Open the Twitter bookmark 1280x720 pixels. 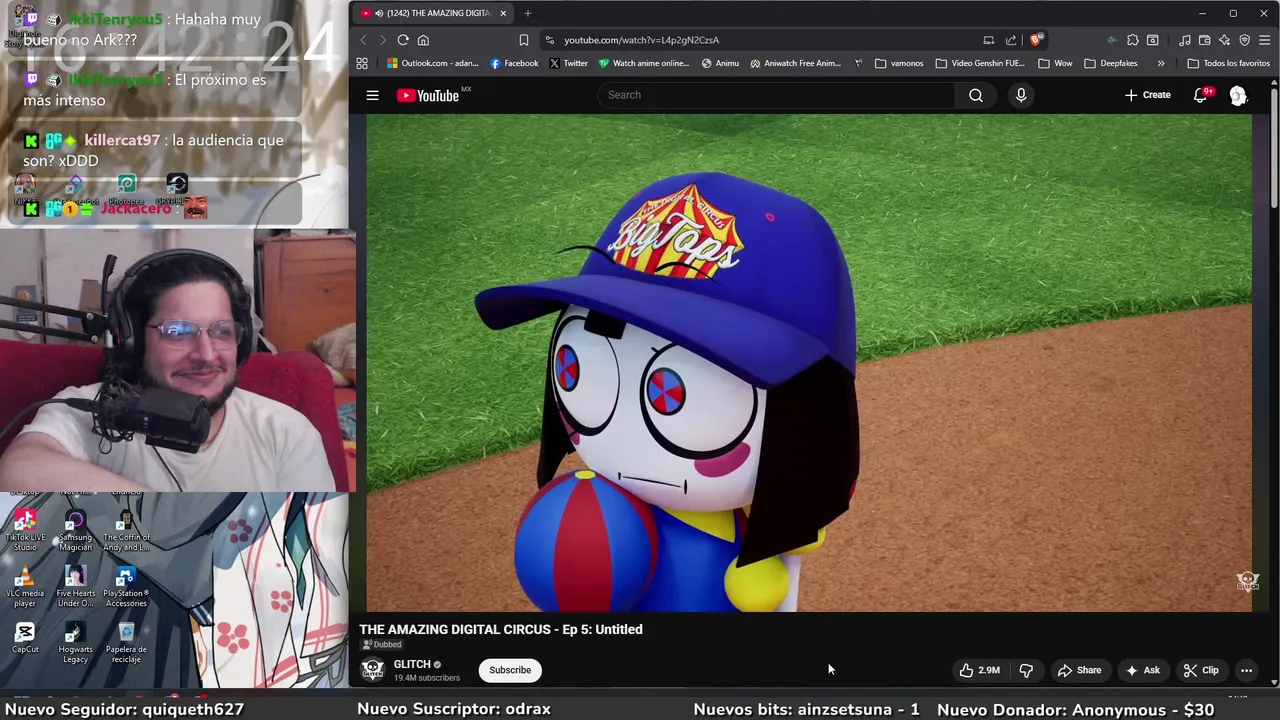568,63
